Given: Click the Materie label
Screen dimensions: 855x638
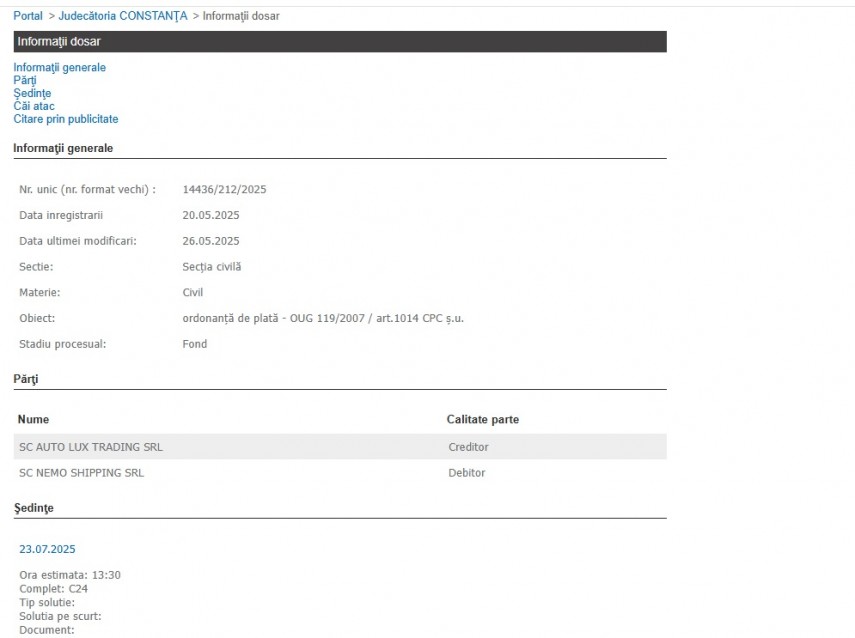Looking at the screenshot, I should (x=40, y=292).
